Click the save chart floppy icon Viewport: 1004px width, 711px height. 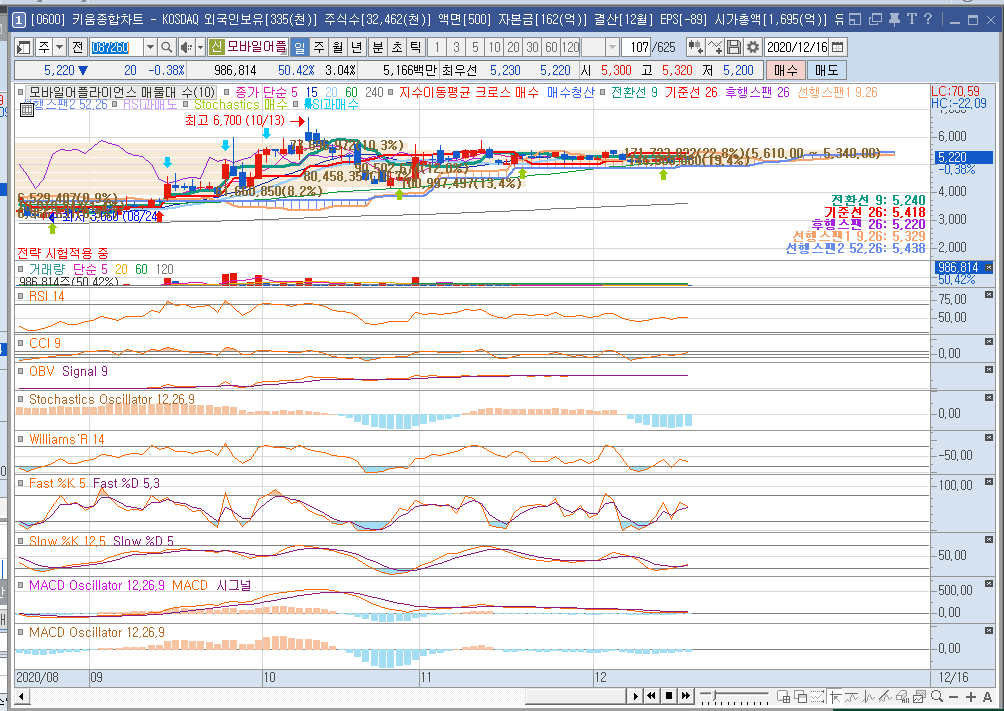tap(734, 47)
